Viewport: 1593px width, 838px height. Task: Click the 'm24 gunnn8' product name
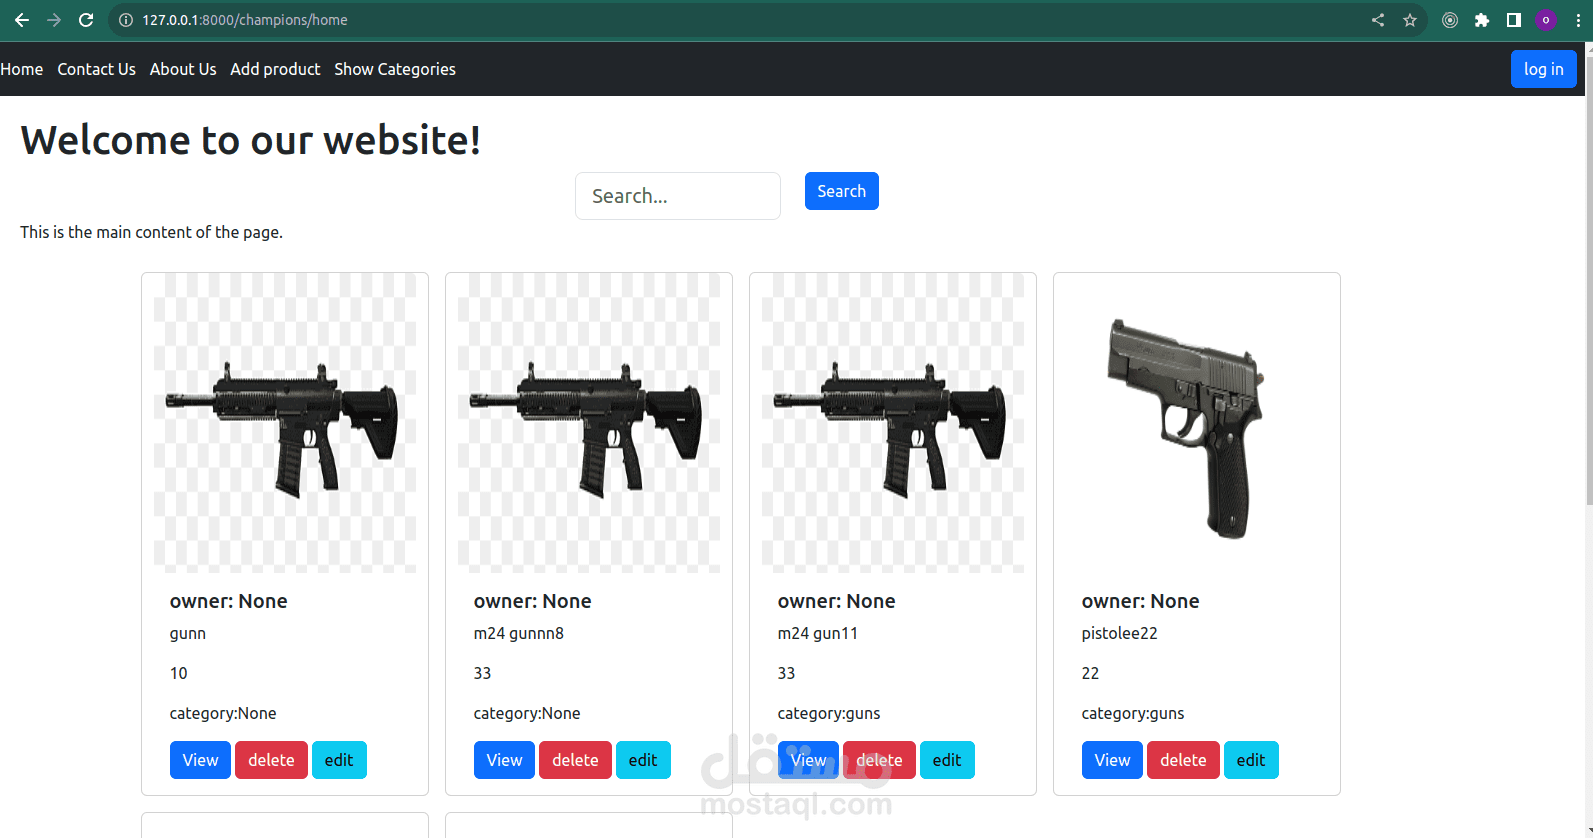[x=519, y=633]
